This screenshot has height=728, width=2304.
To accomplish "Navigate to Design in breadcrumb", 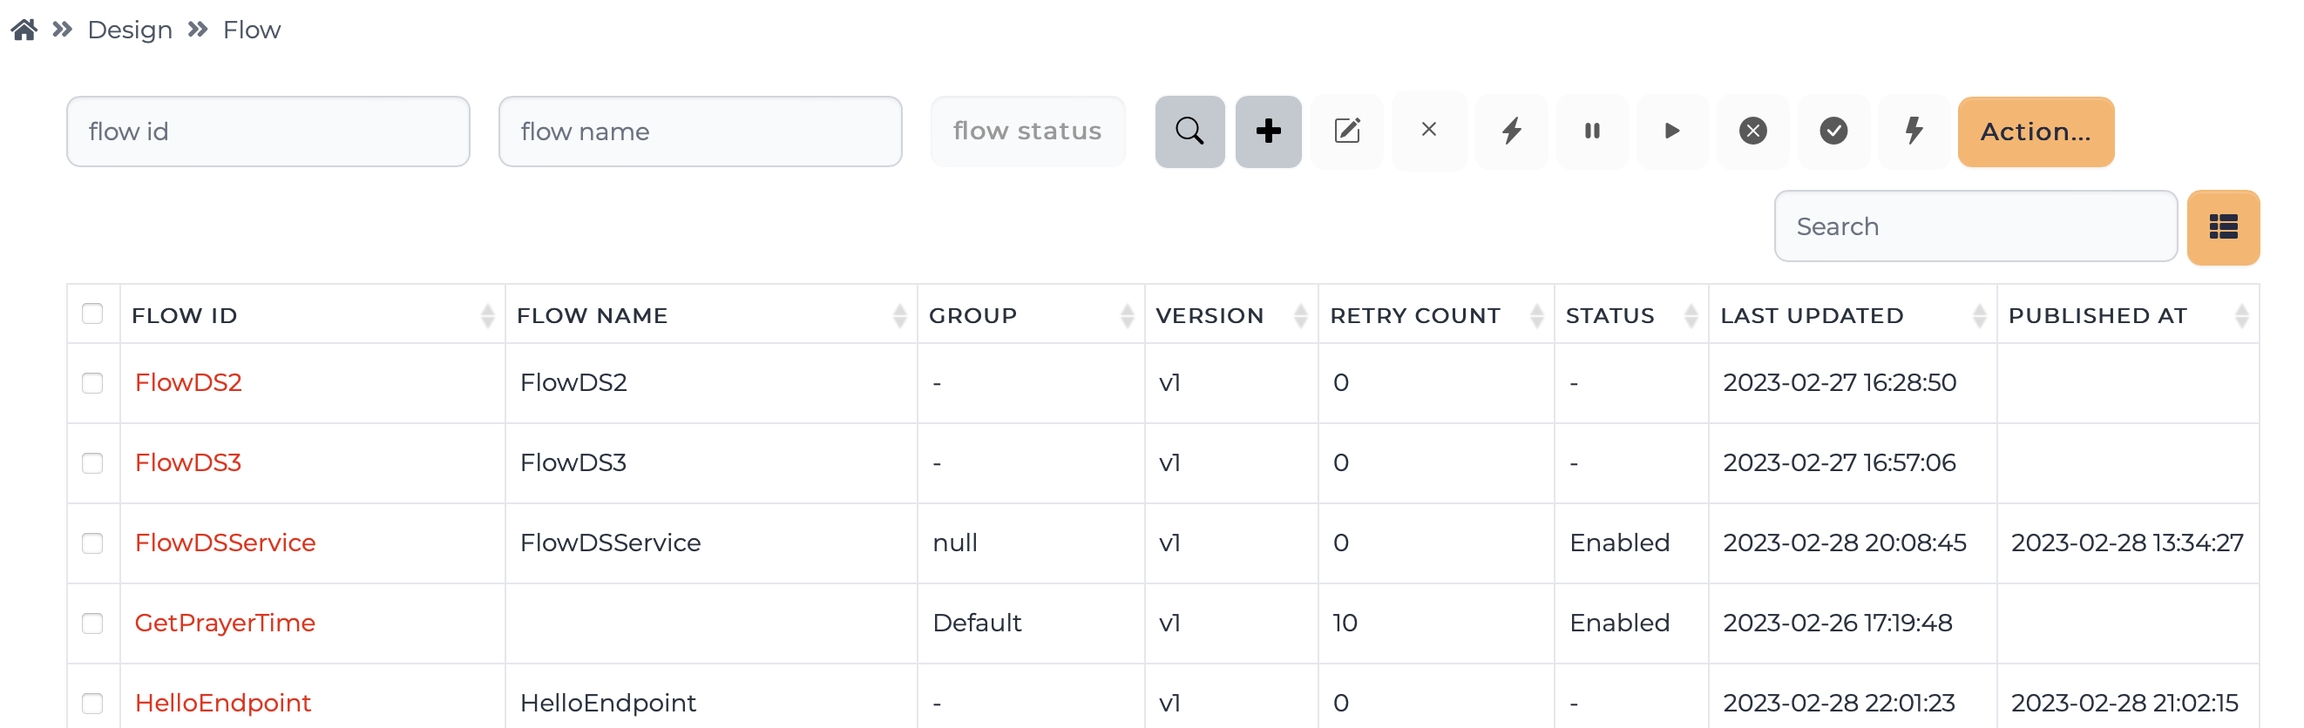I will (130, 30).
